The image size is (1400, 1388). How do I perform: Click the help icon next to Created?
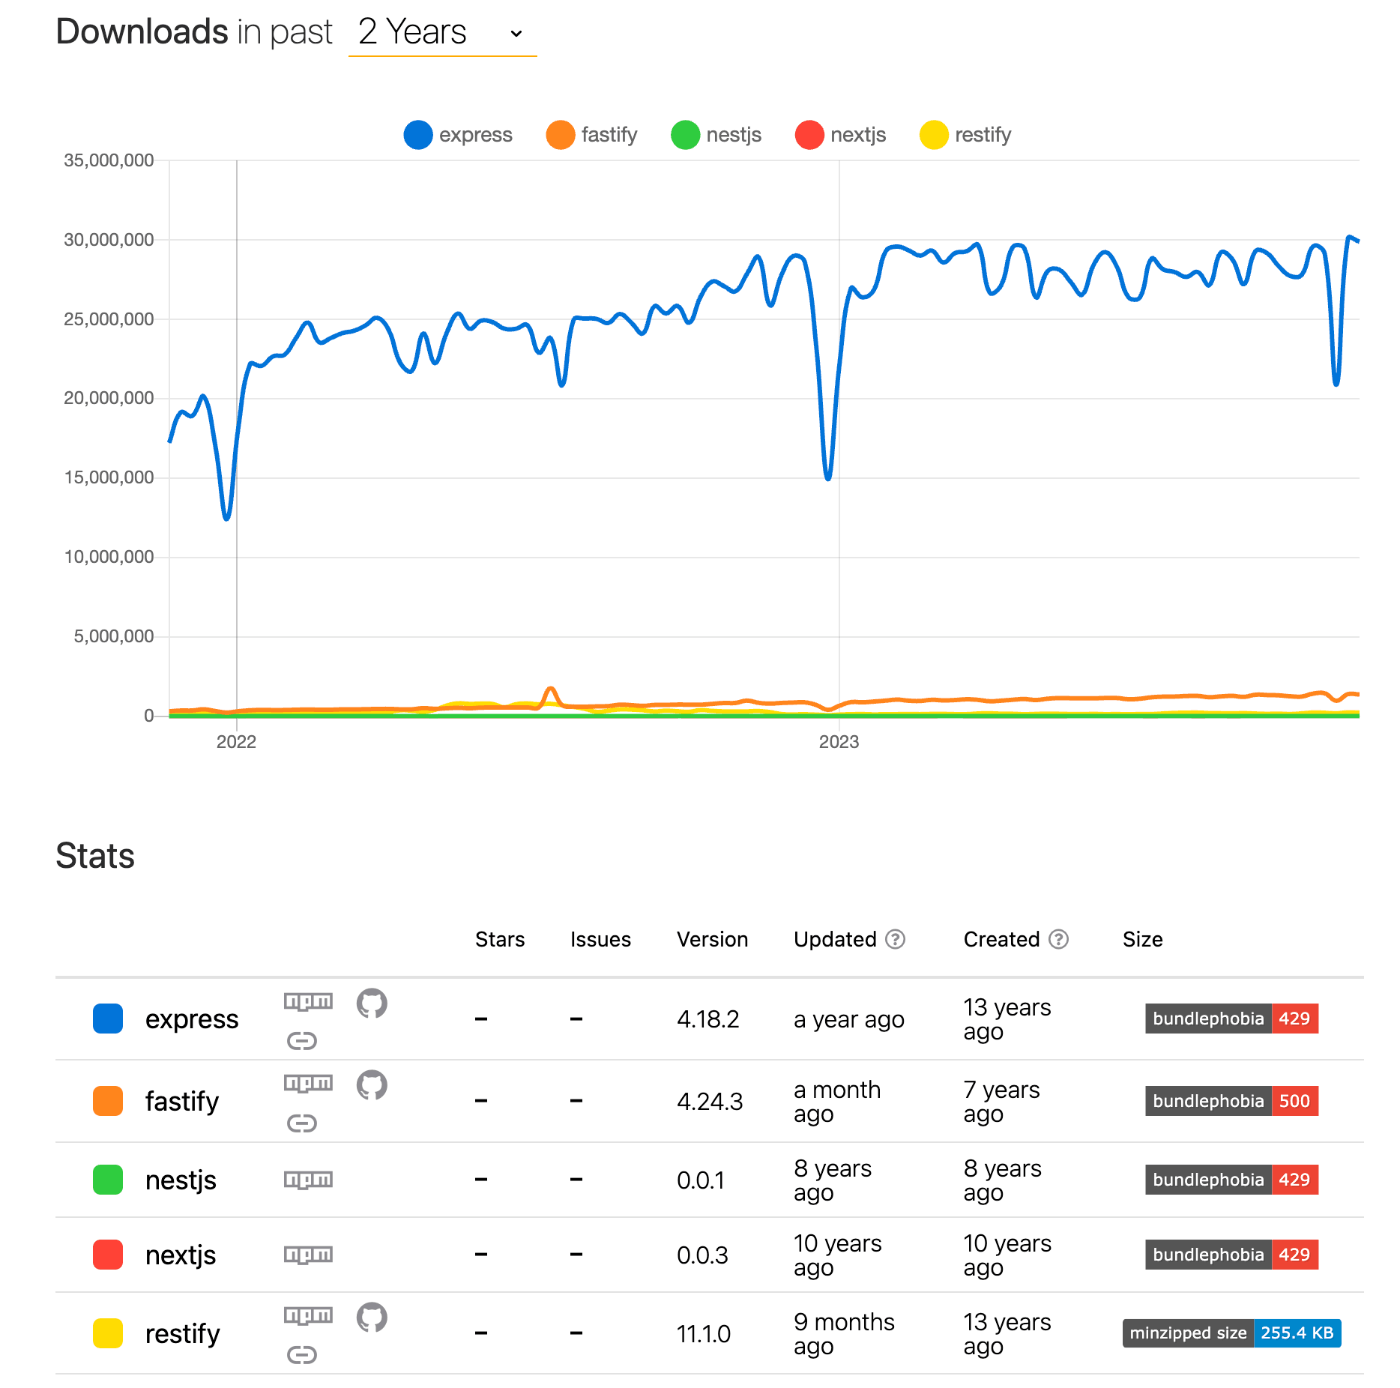pyautogui.click(x=1059, y=939)
